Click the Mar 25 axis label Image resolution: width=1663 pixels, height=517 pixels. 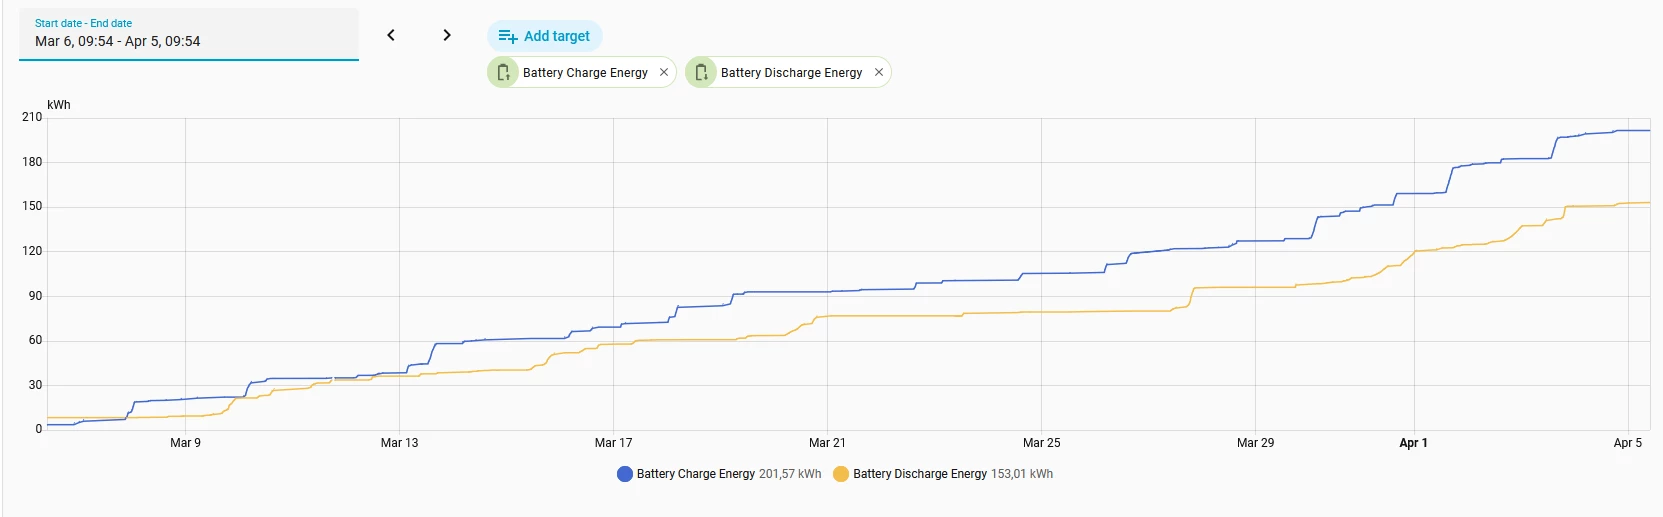point(1041,443)
